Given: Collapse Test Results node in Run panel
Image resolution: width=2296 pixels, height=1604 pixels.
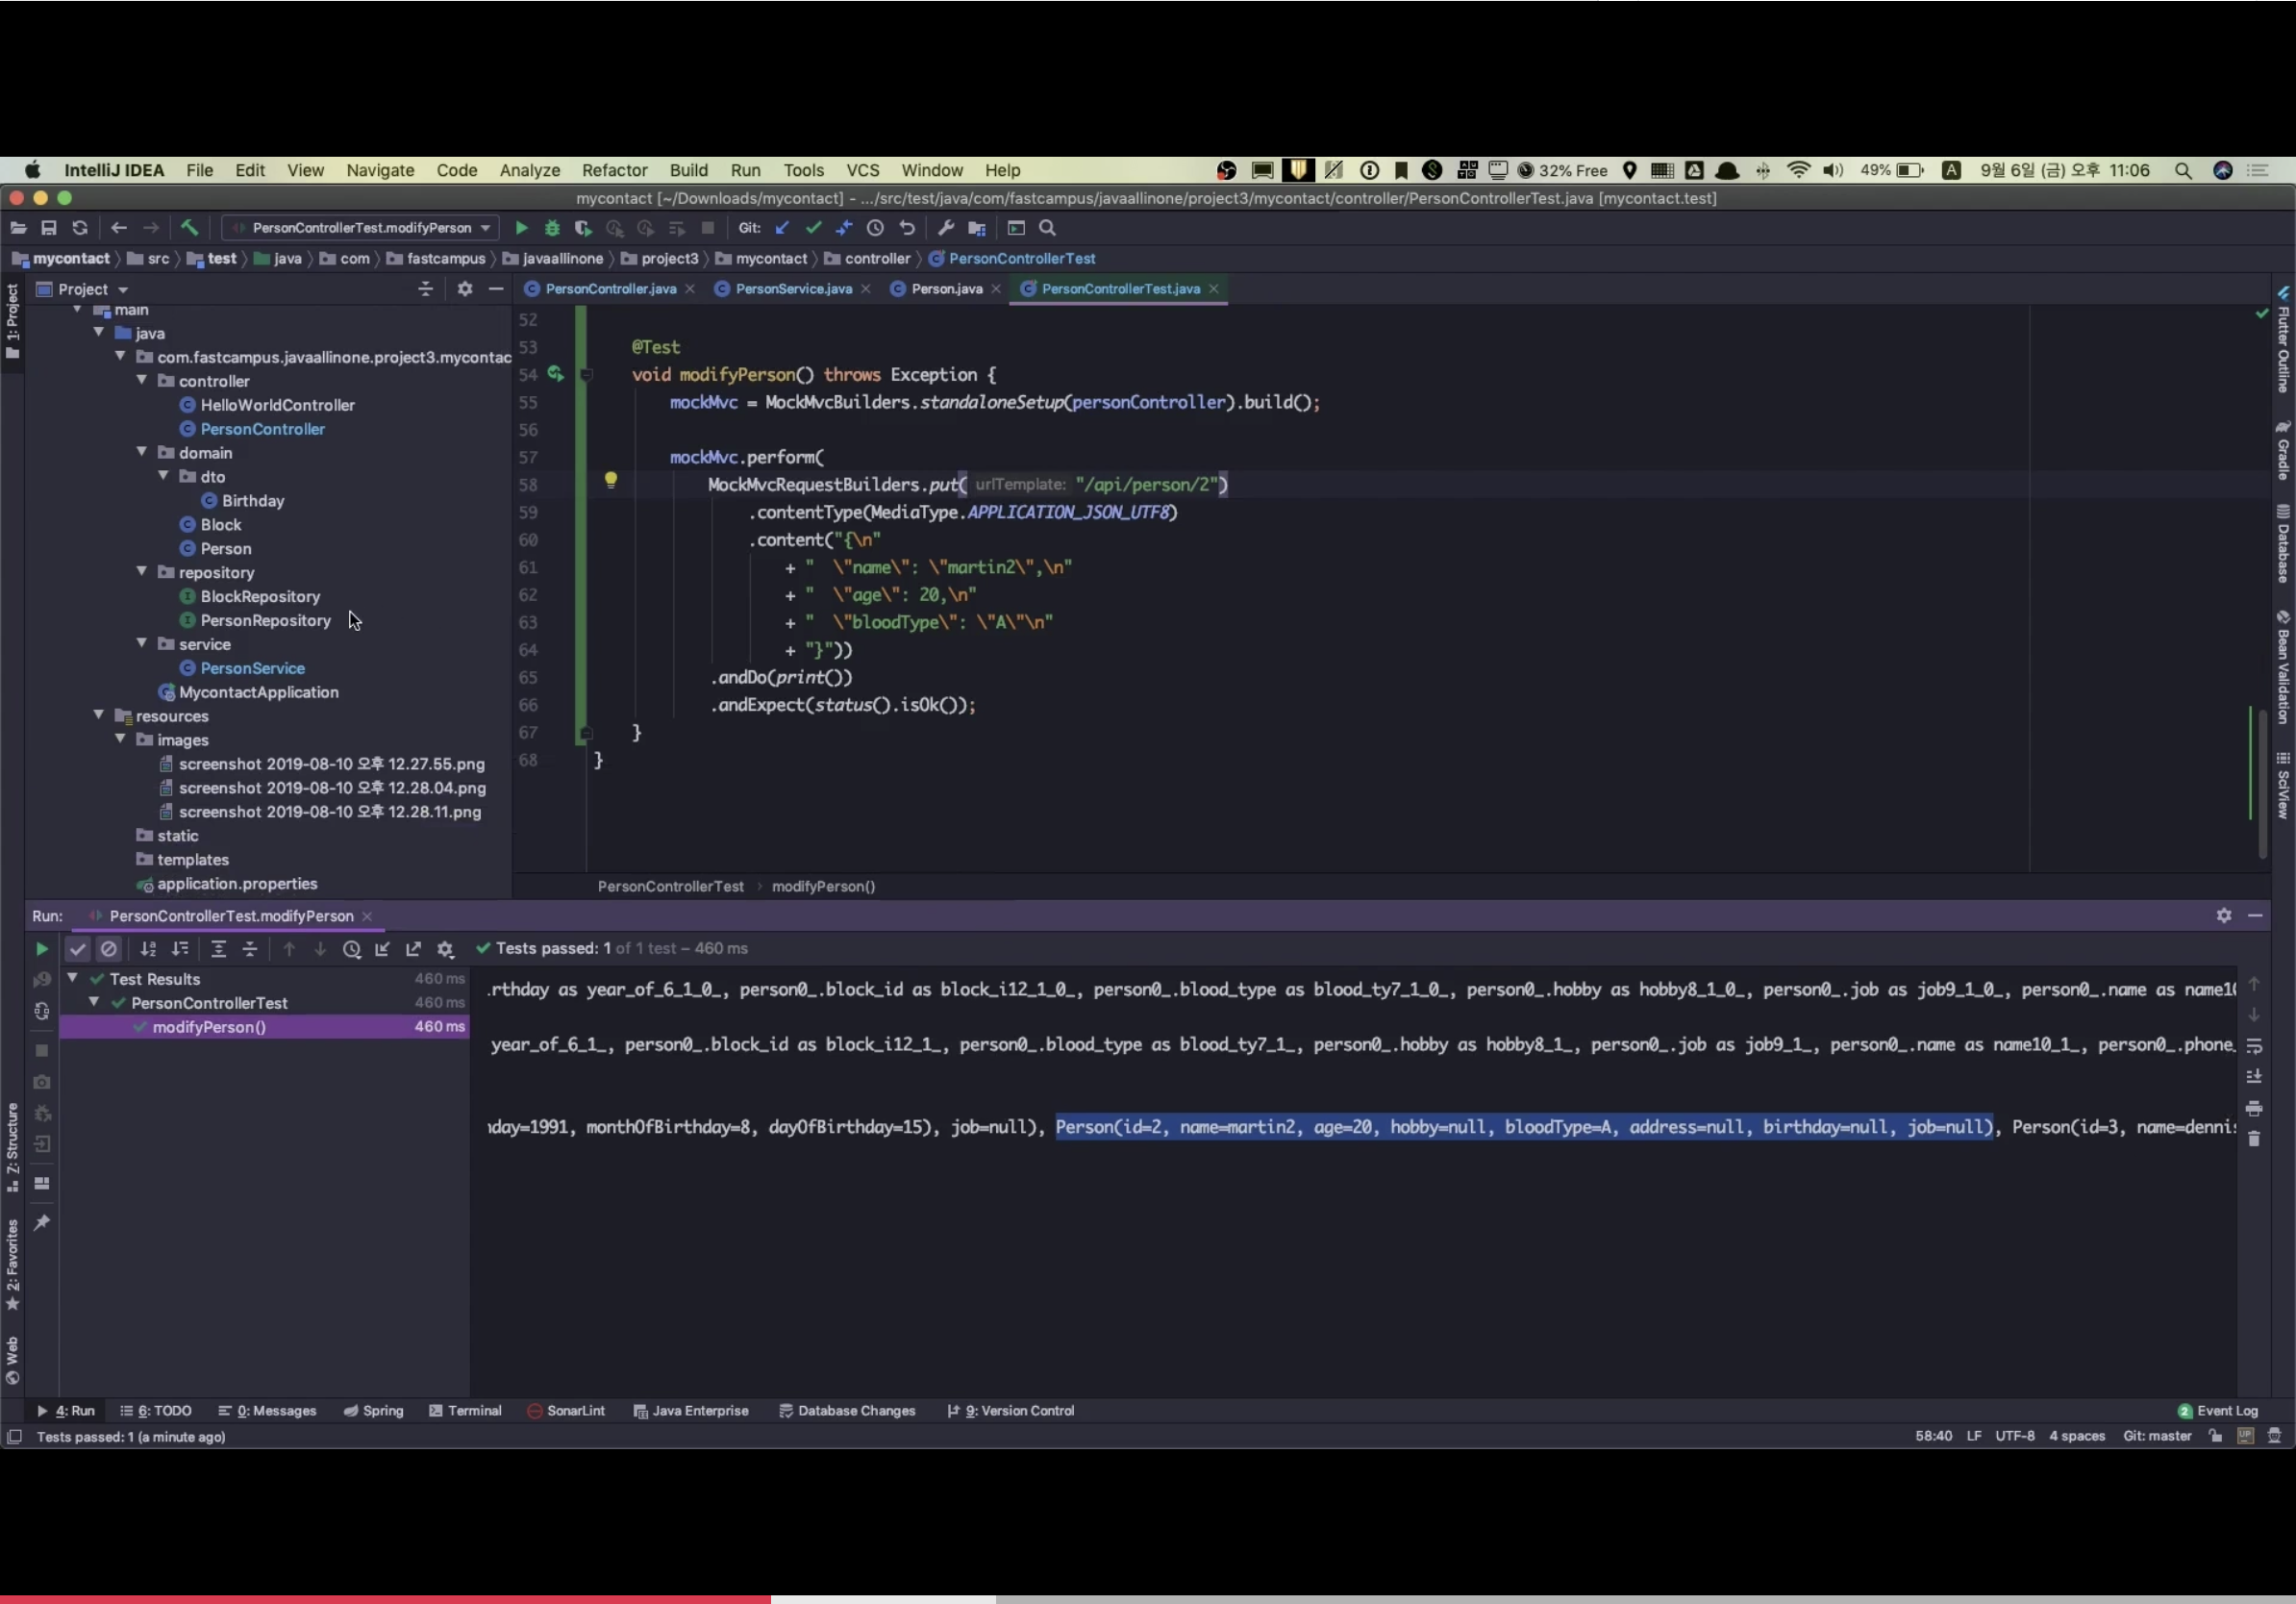Looking at the screenshot, I should coord(73,978).
